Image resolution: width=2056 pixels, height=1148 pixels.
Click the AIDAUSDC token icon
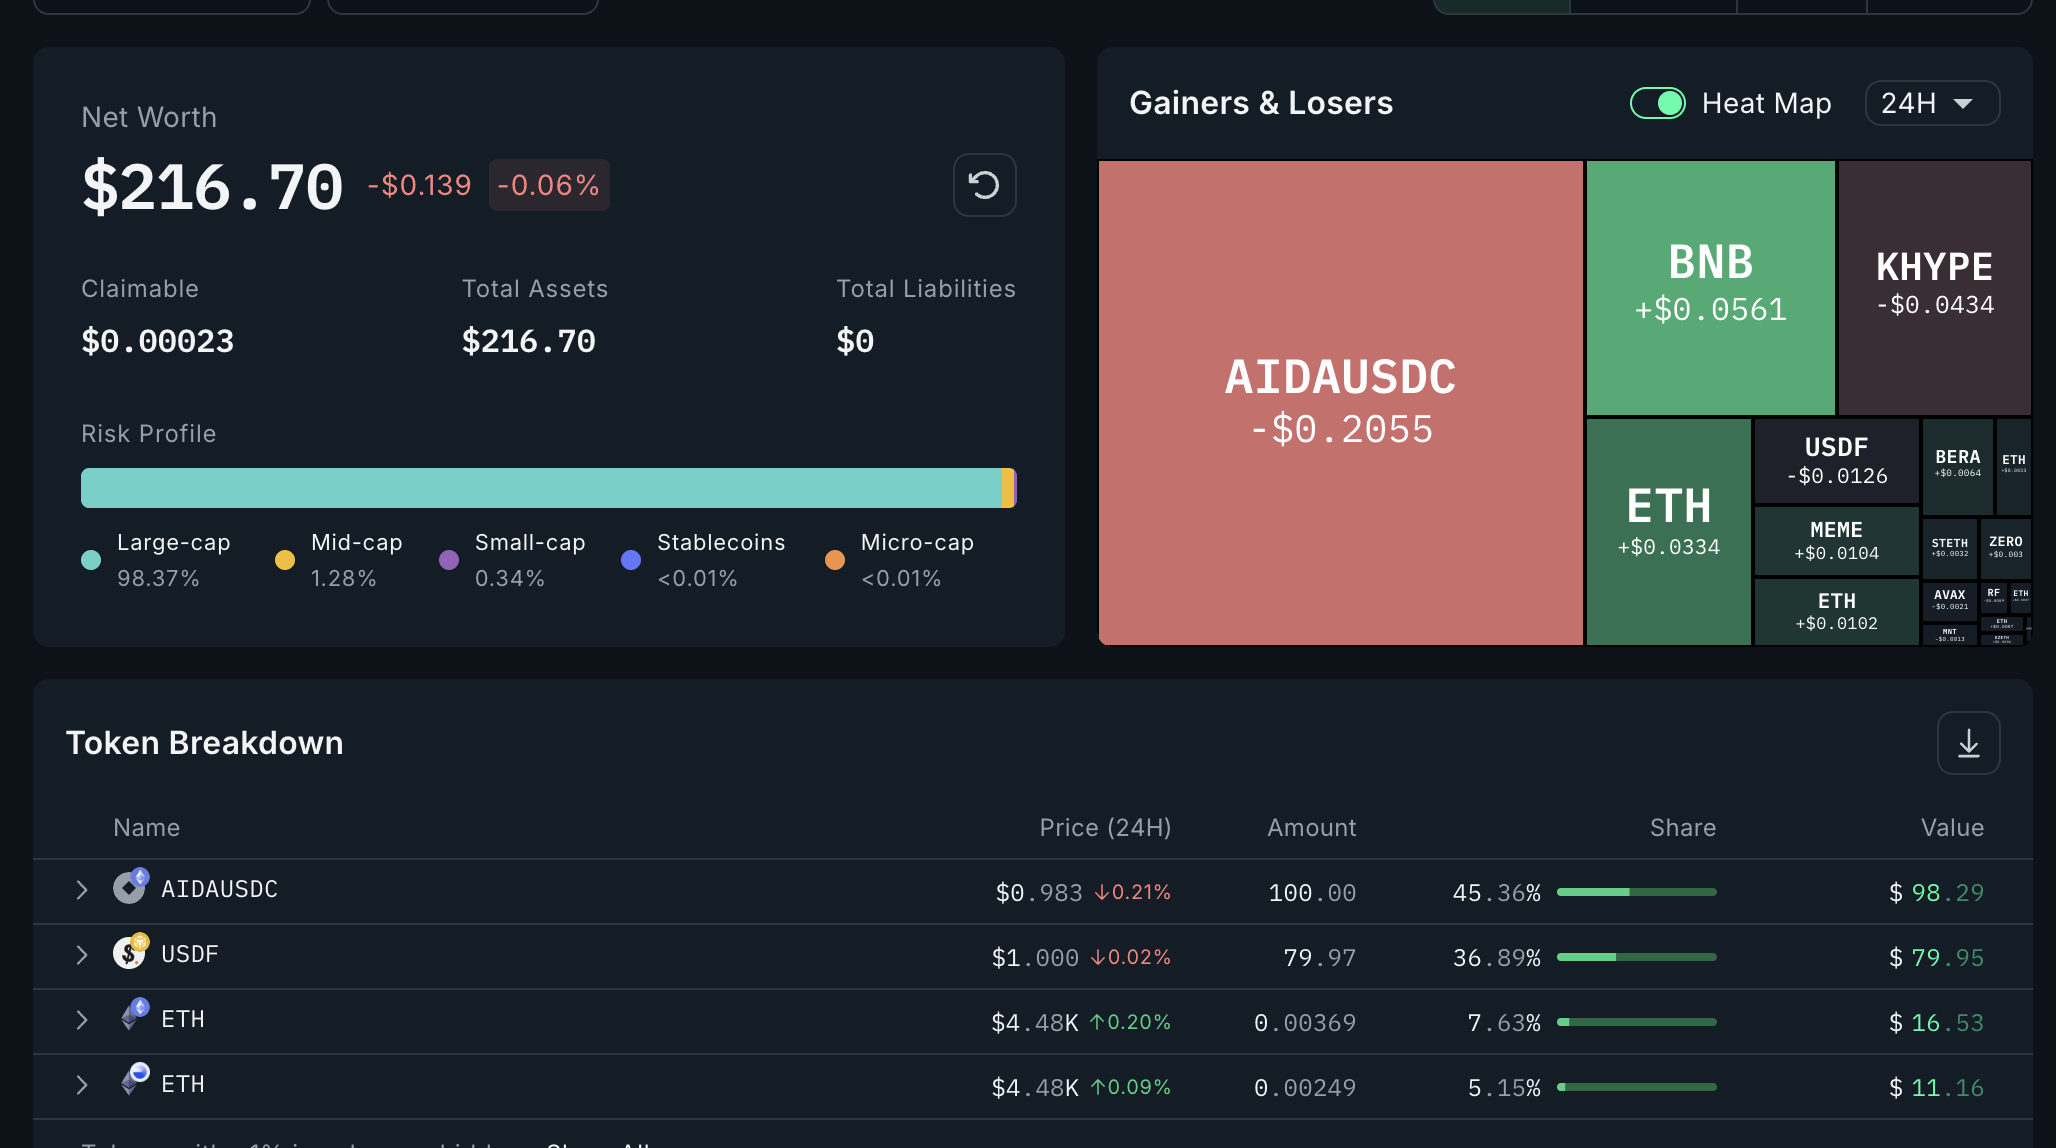click(x=130, y=887)
